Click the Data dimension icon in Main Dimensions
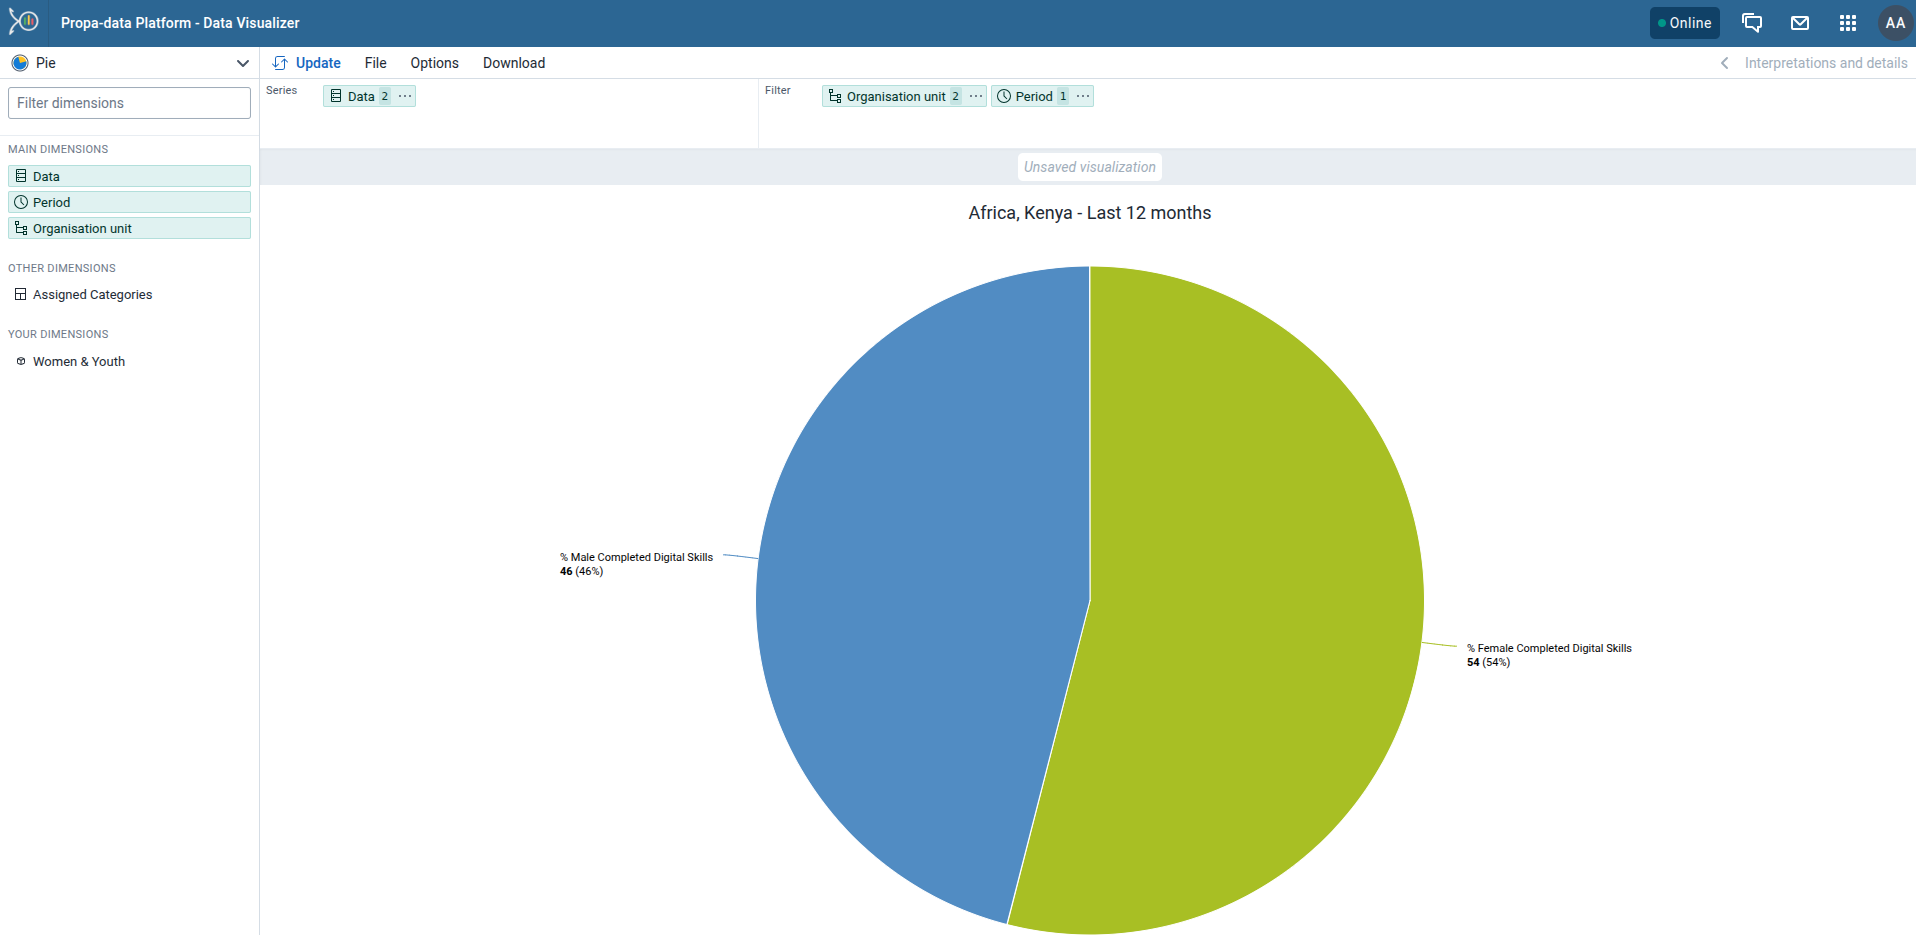The height and width of the screenshot is (935, 1916). point(20,176)
